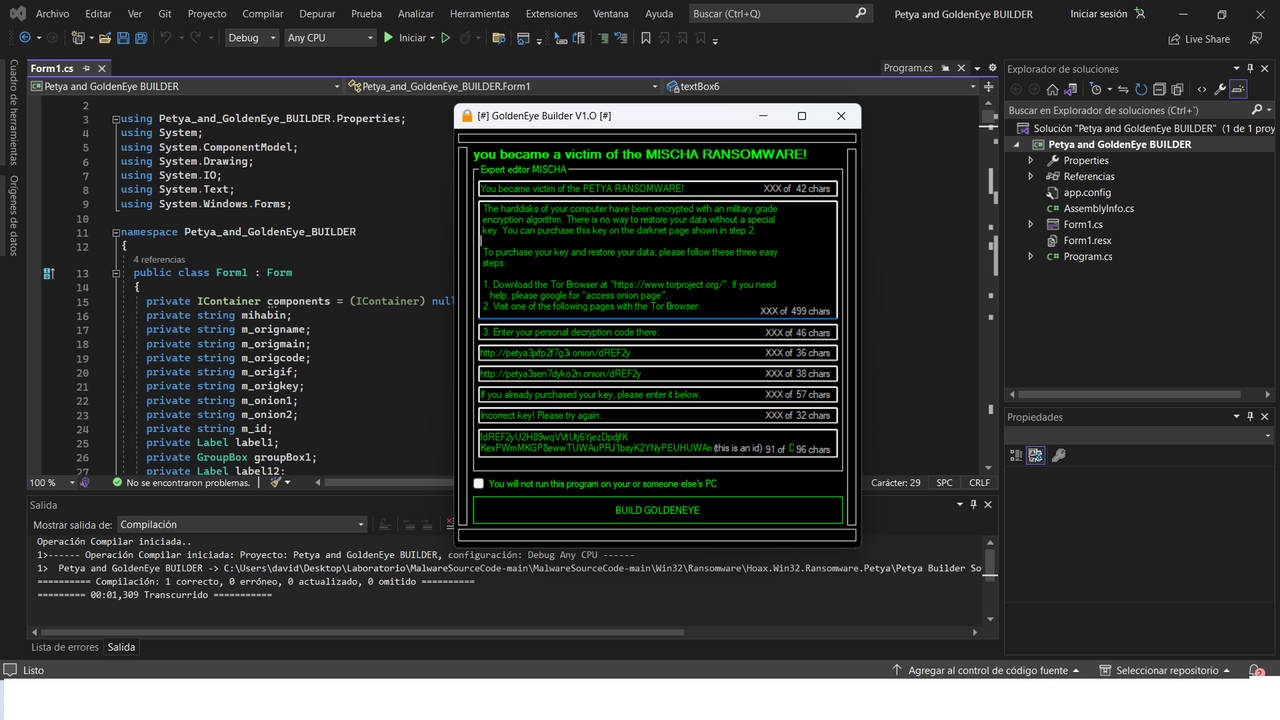Open the Archivo menu
Screen dimensions: 1280x720
coord(52,14)
